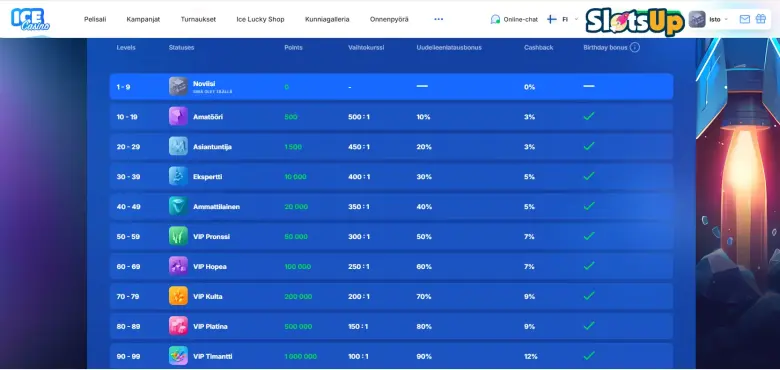This screenshot has width=780, height=370.
Task: Open the mail envelope icon
Action: tap(745, 19)
